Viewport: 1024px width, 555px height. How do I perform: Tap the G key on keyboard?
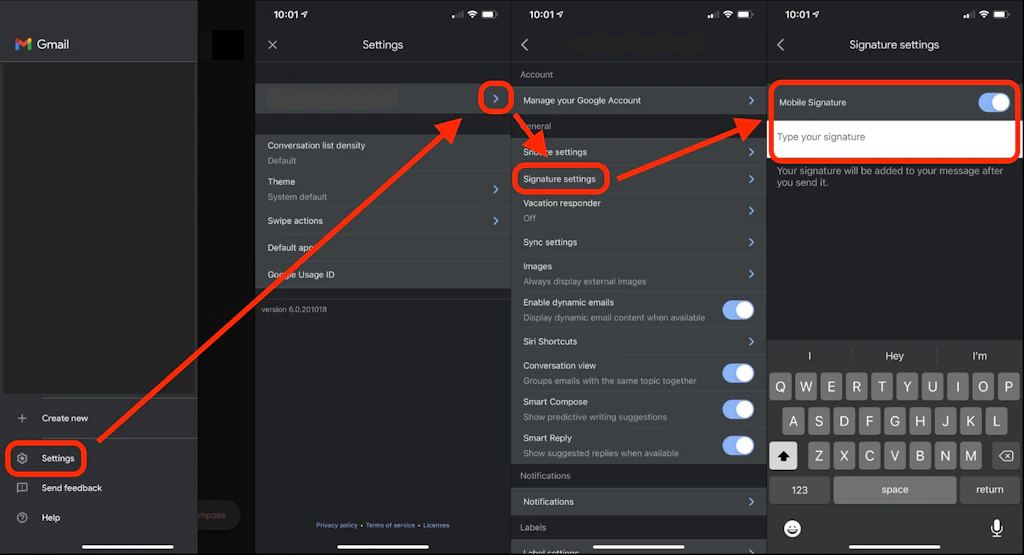click(895, 421)
